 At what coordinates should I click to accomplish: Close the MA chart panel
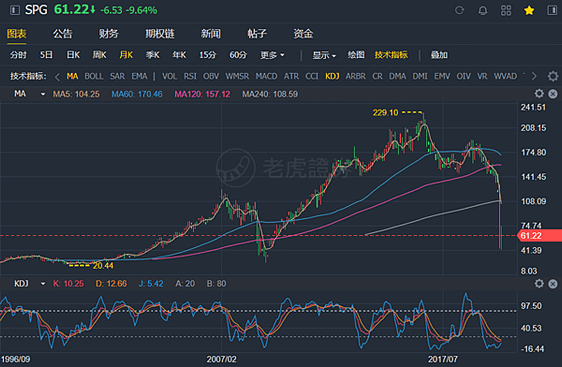coord(553,94)
